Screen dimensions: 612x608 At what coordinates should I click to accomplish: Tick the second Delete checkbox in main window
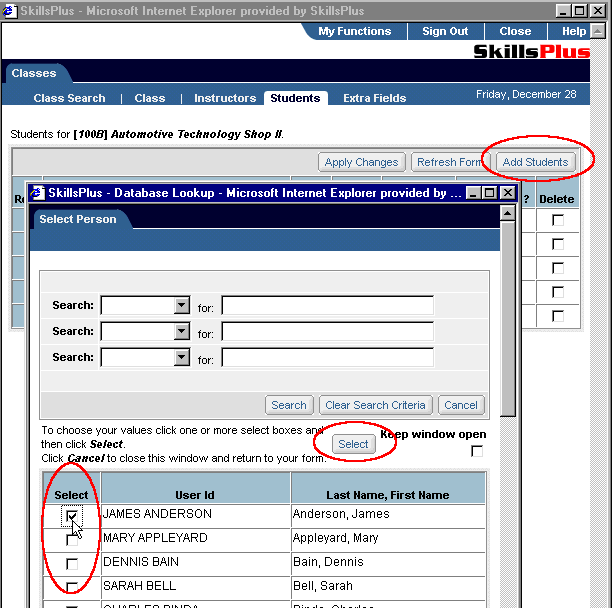click(x=558, y=244)
